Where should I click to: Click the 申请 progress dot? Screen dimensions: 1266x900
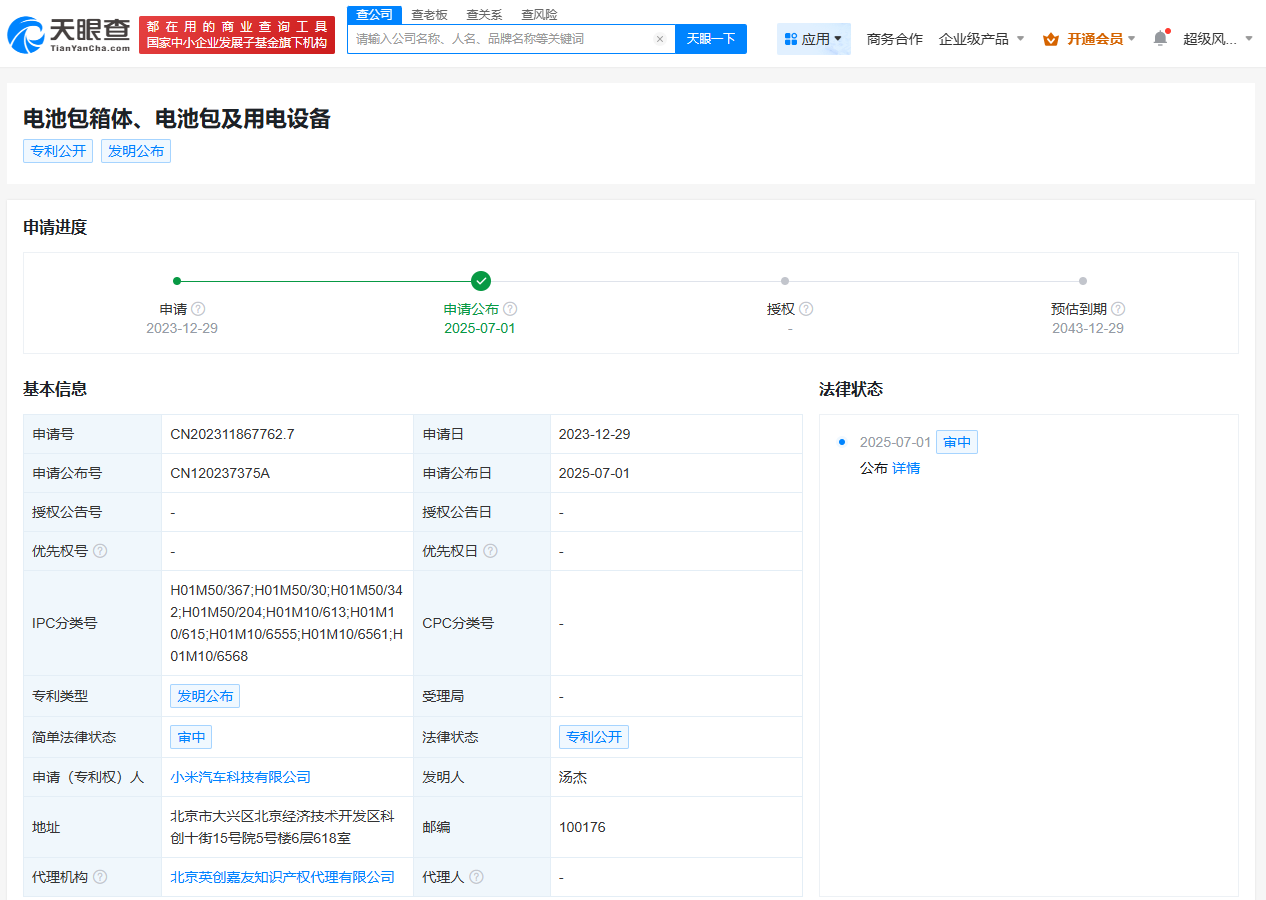pyautogui.click(x=177, y=281)
